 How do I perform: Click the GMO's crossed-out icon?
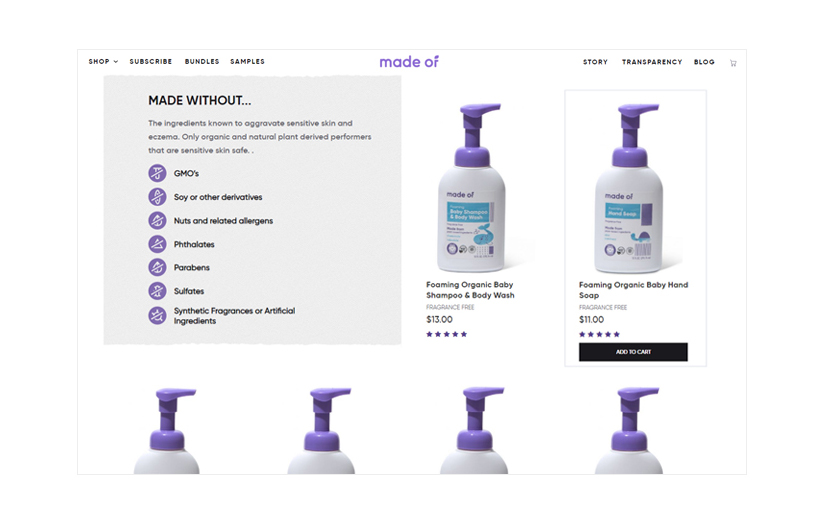click(157, 173)
